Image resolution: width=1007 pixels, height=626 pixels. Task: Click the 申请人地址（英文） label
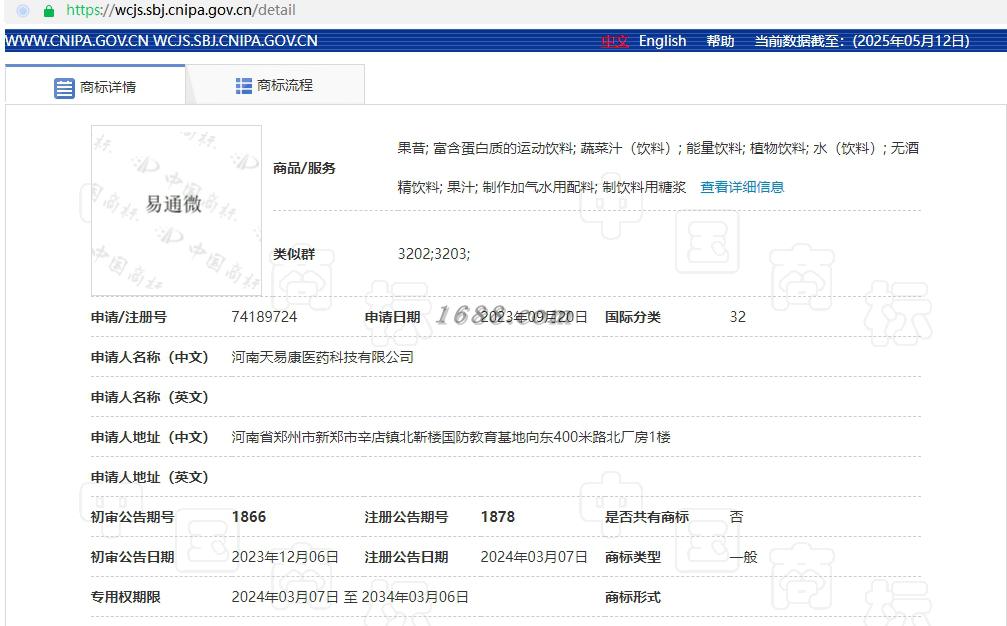149,477
